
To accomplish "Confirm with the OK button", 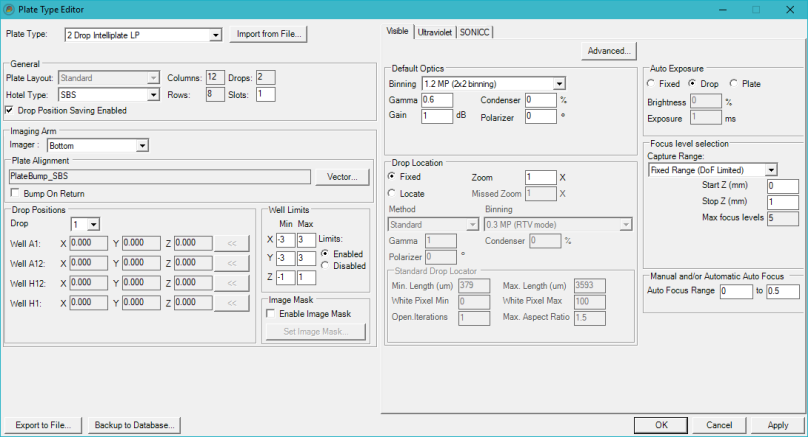I will point(661,425).
